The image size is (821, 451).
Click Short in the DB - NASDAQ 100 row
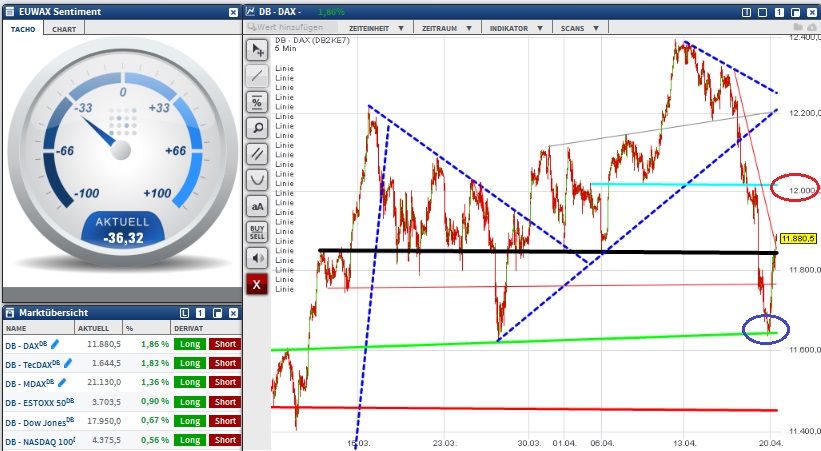225,440
